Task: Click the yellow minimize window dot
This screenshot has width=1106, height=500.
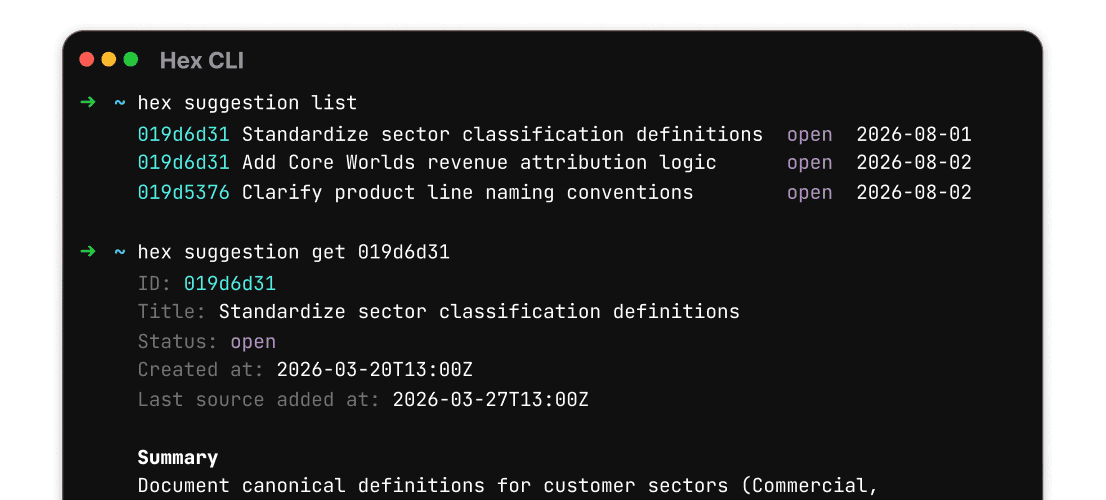Action: point(109,59)
